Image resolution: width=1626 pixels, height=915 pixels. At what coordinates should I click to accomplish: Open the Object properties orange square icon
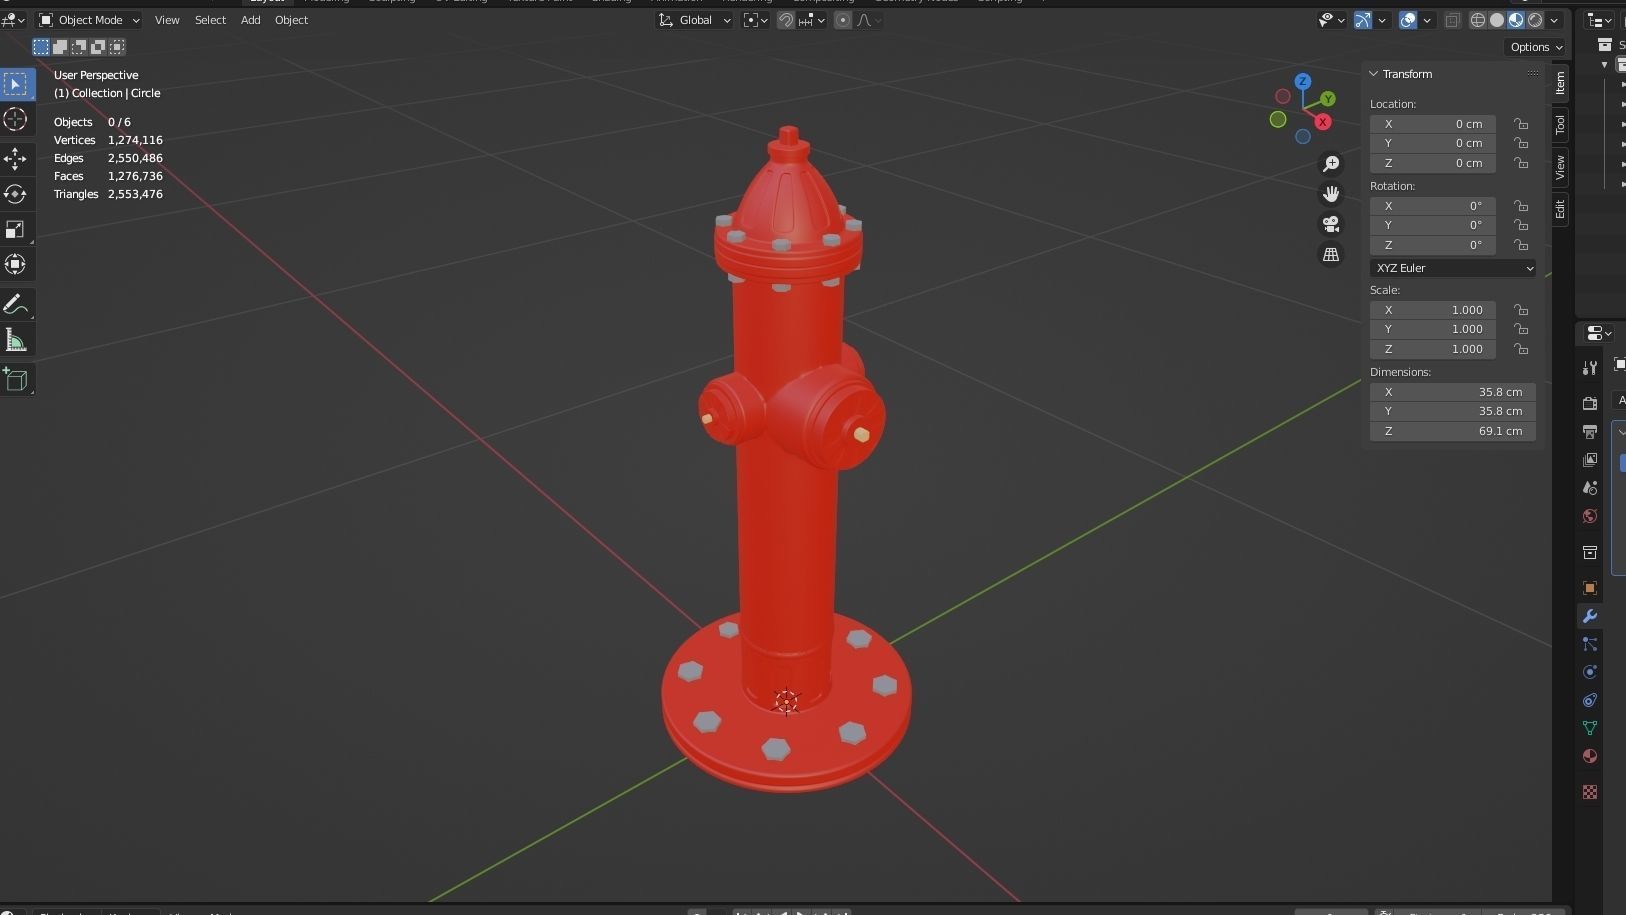[x=1589, y=588]
